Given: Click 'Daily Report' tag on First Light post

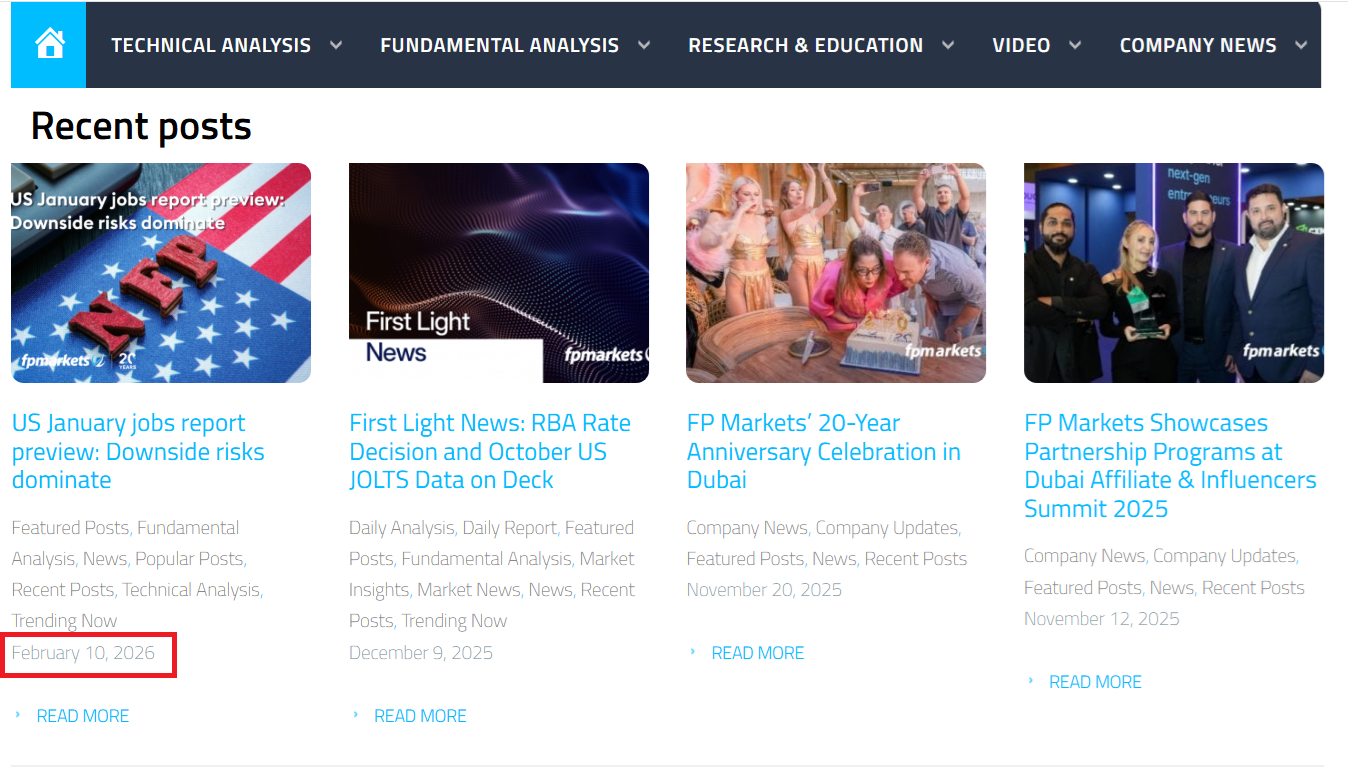Looking at the screenshot, I should click(509, 528).
